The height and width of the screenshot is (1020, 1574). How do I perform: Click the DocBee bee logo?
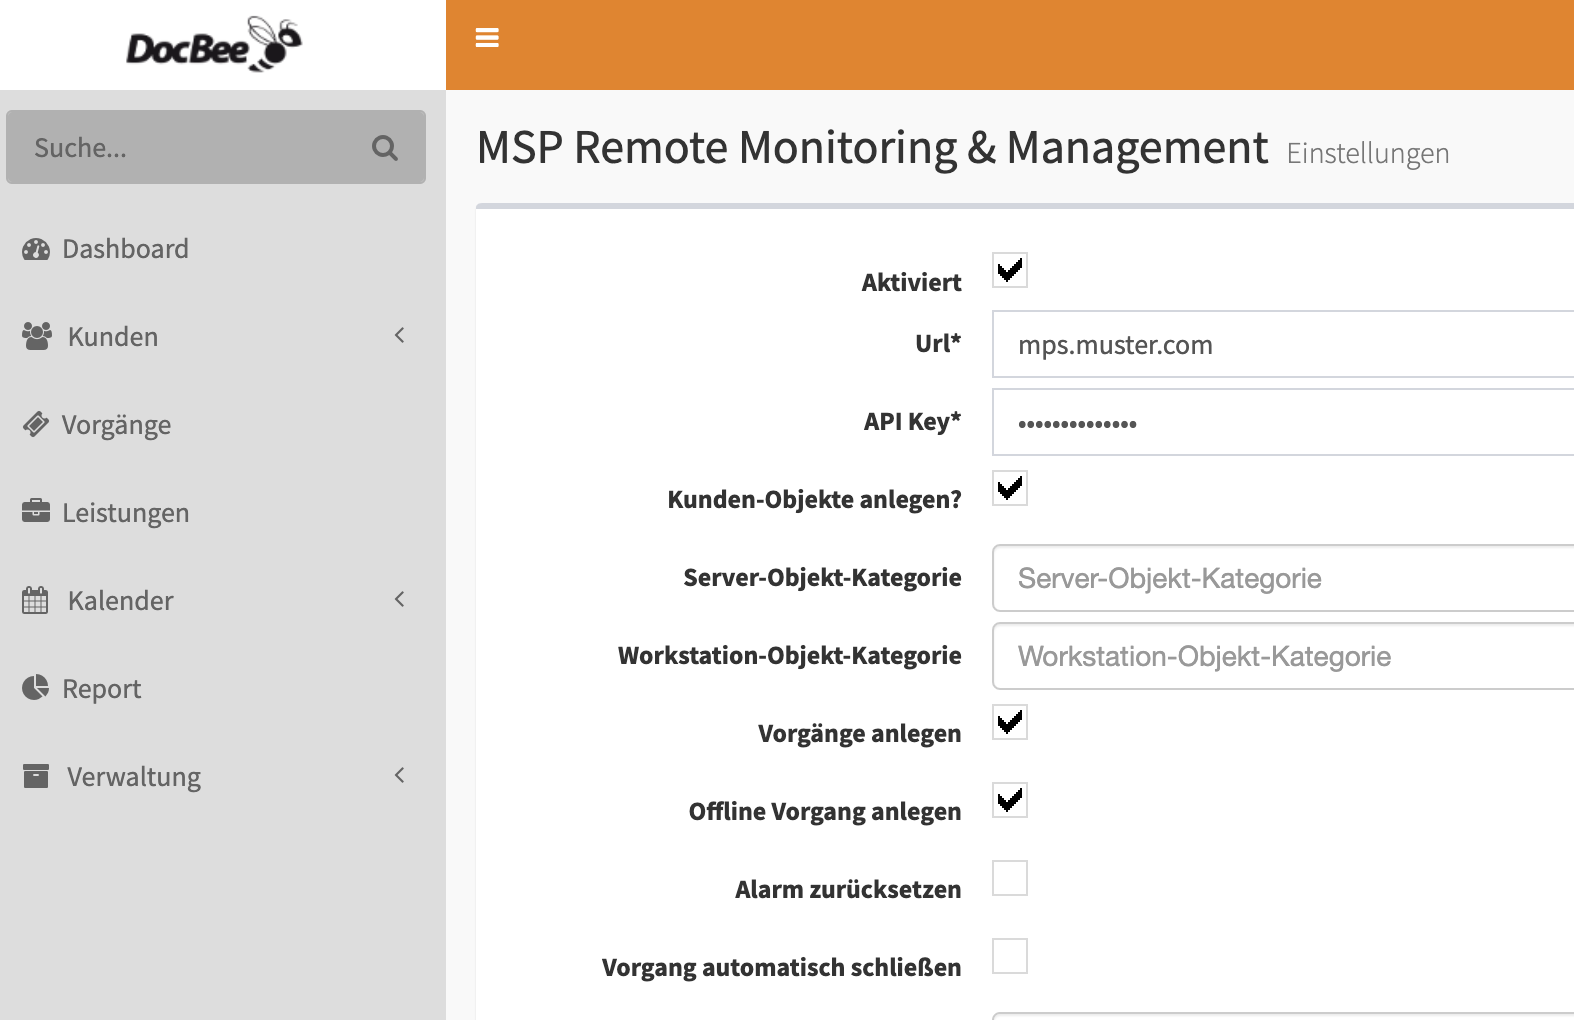[214, 44]
